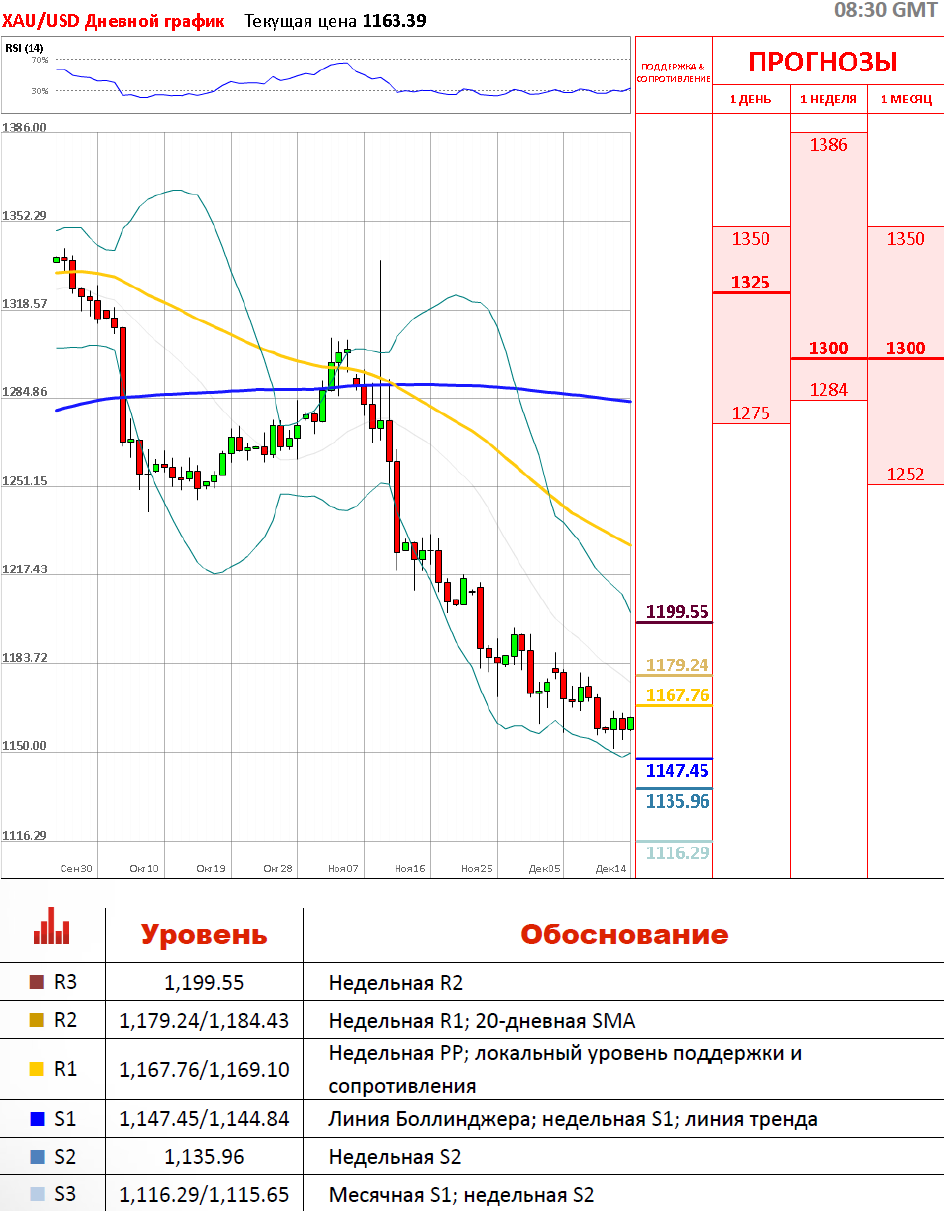Click the dark red R3 square marker
Image resolution: width=944 pixels, height=1211 pixels.
pyautogui.click(x=37, y=982)
